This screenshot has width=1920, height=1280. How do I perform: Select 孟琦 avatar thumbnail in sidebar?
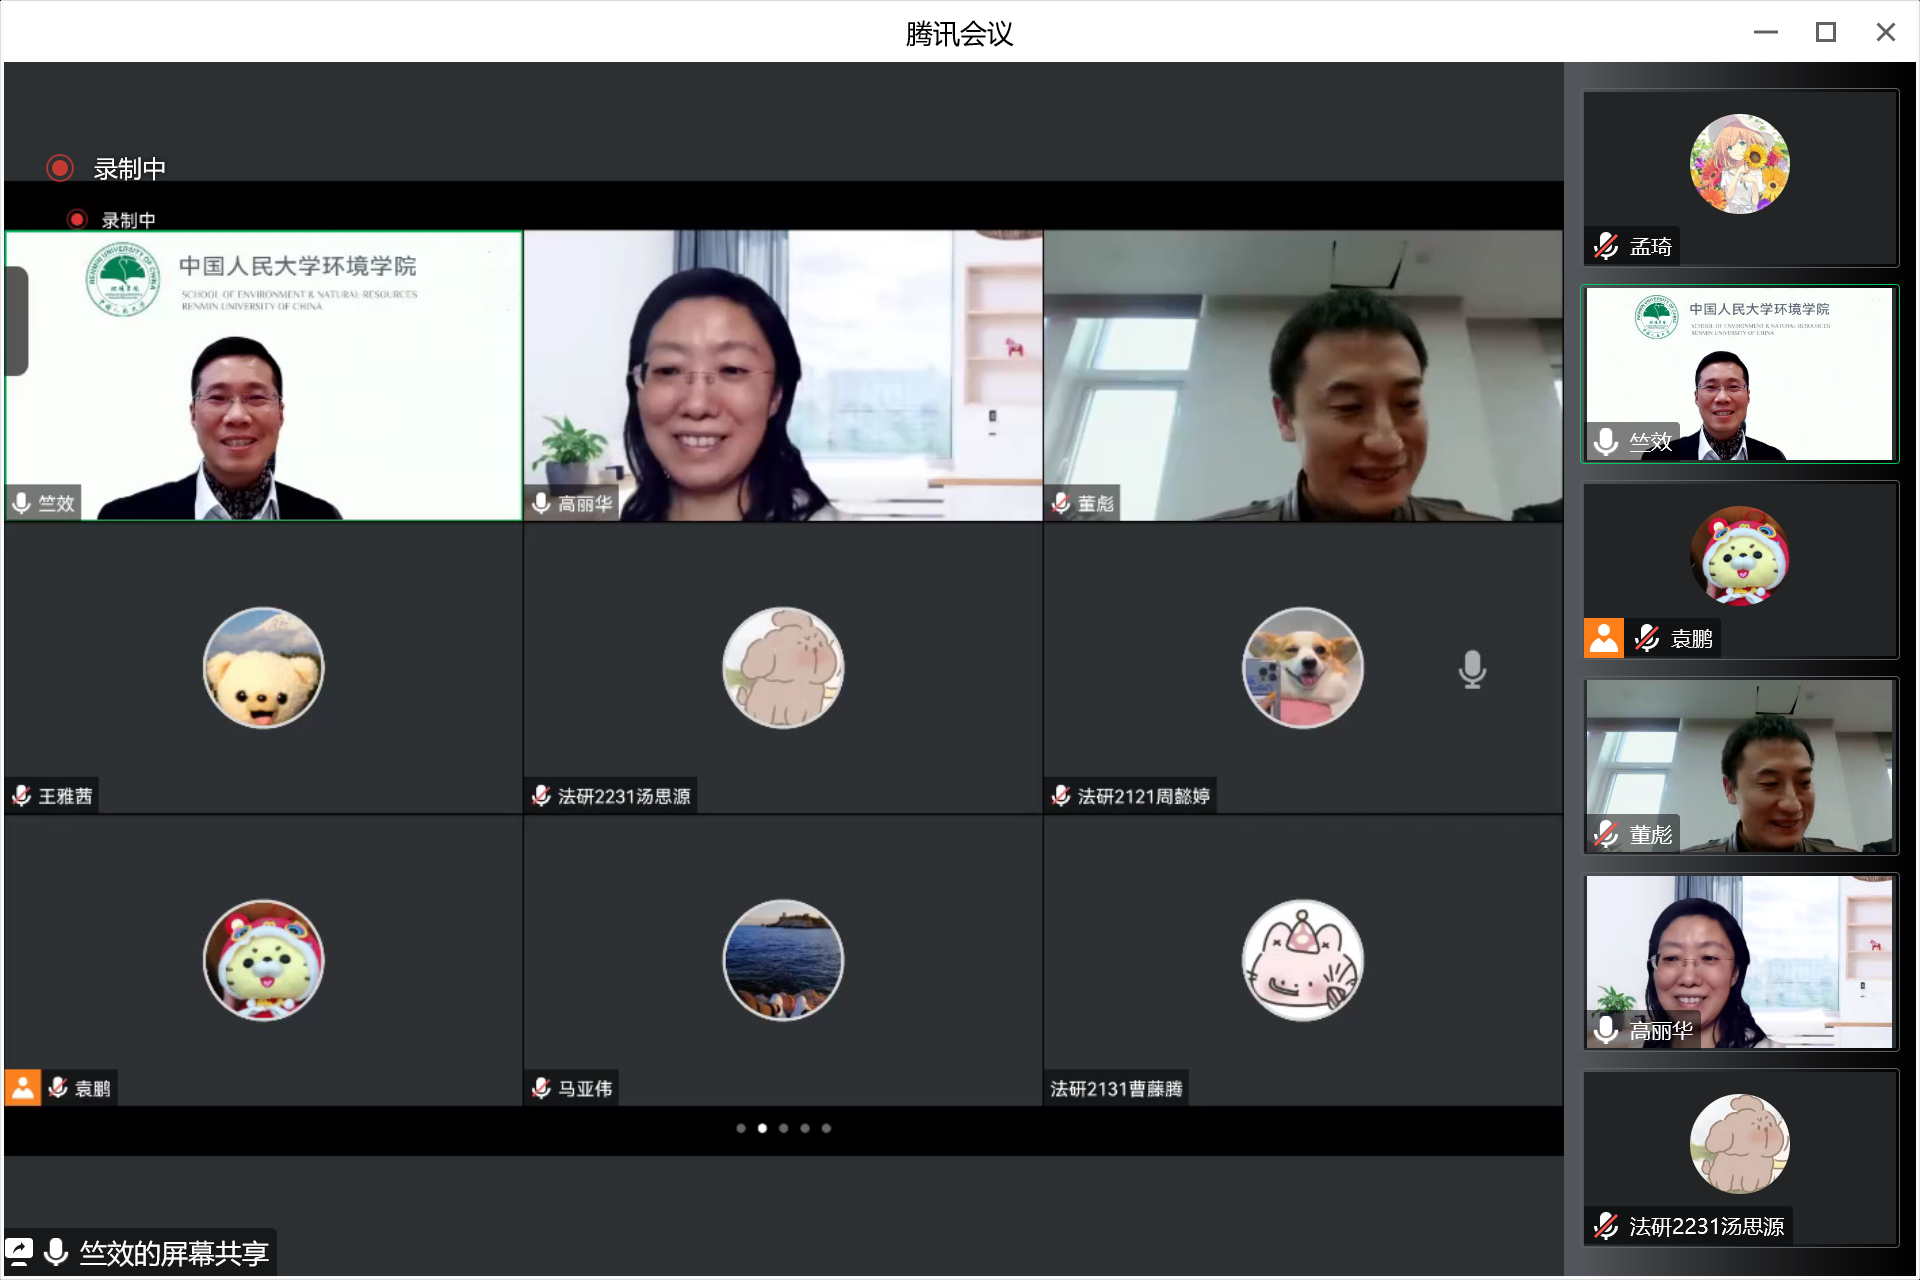pos(1739,164)
